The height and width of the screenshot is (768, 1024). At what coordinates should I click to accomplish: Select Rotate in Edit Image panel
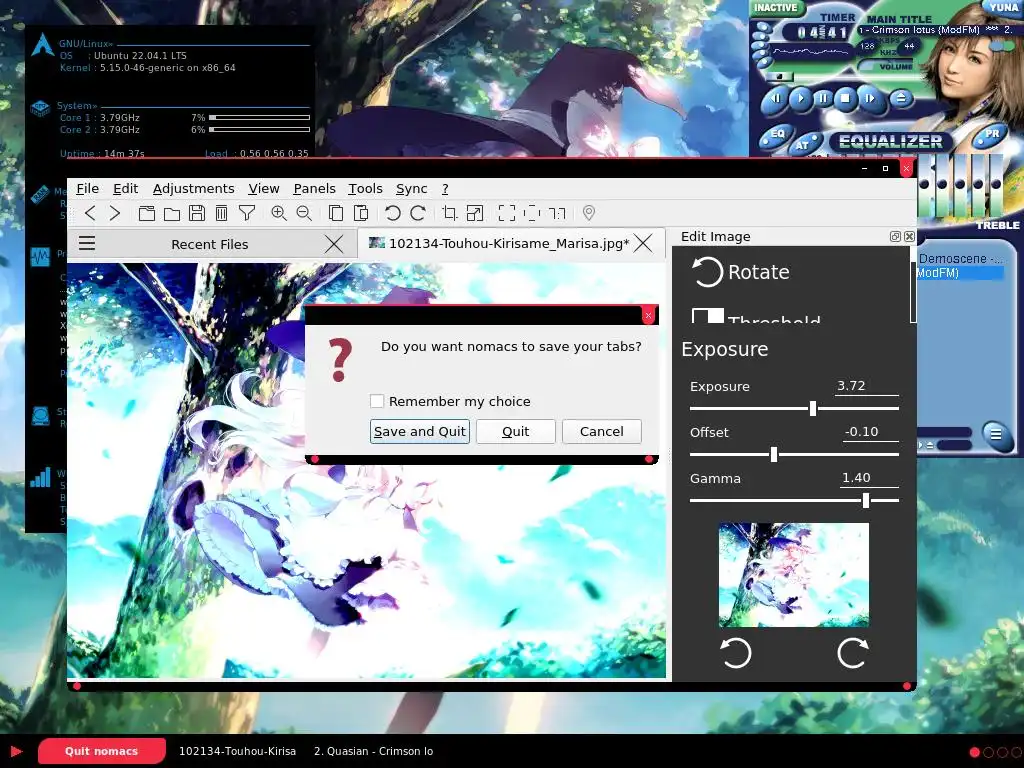tap(740, 272)
